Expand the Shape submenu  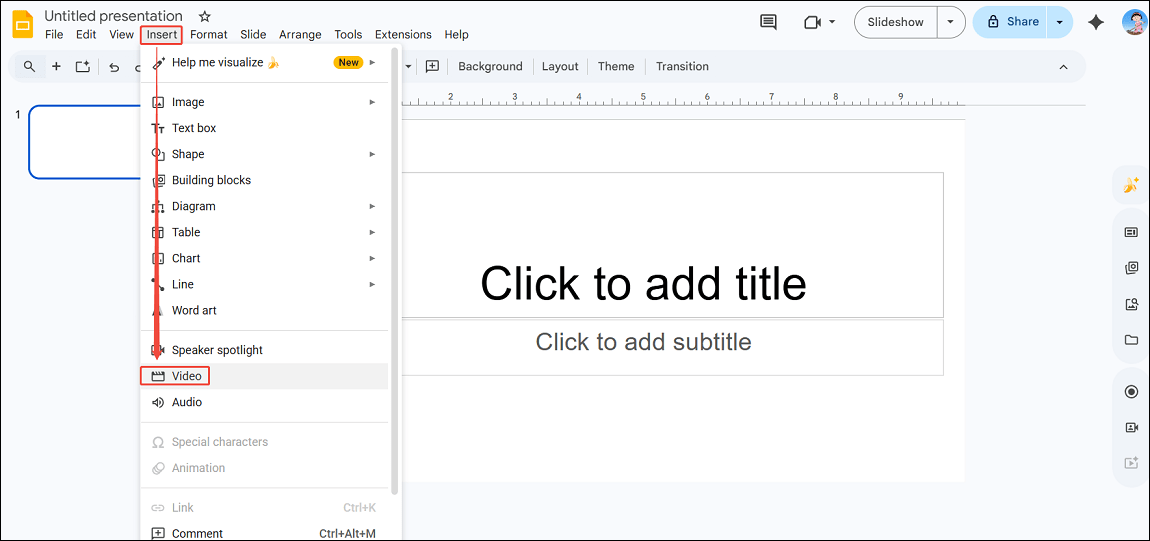264,154
